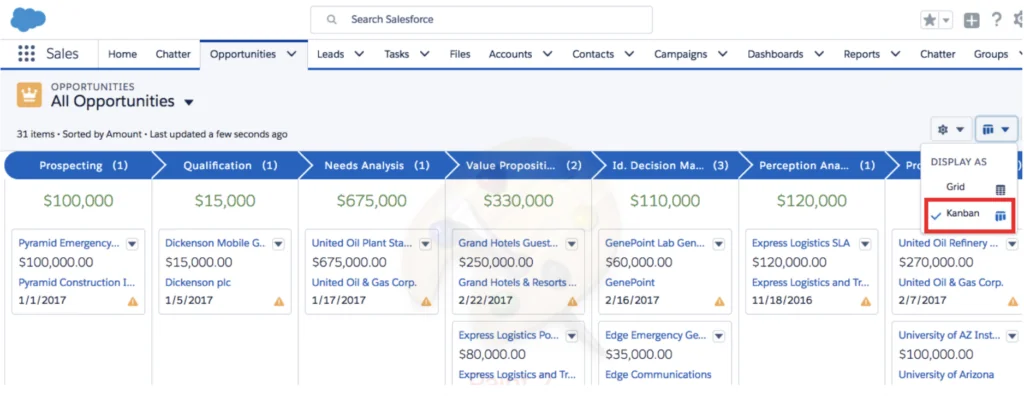
Task: Open actions menu on United Oil Plant card
Action: (425, 244)
